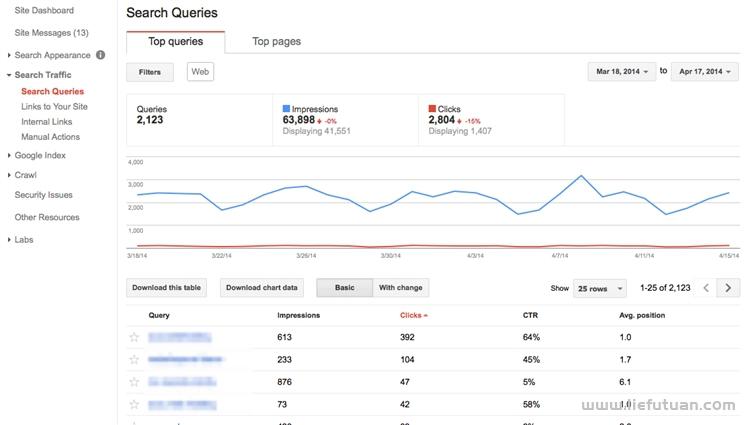
Task: Click the 6.1 average position cell
Action: pyautogui.click(x=625, y=382)
